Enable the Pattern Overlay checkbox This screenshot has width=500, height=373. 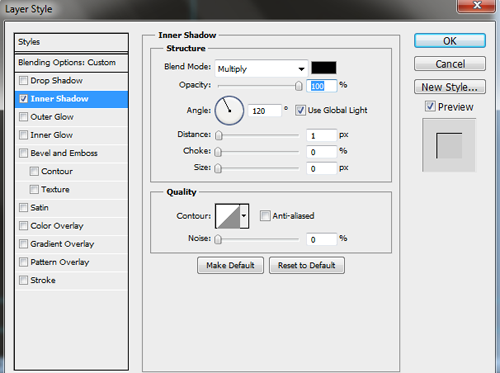coord(23,262)
